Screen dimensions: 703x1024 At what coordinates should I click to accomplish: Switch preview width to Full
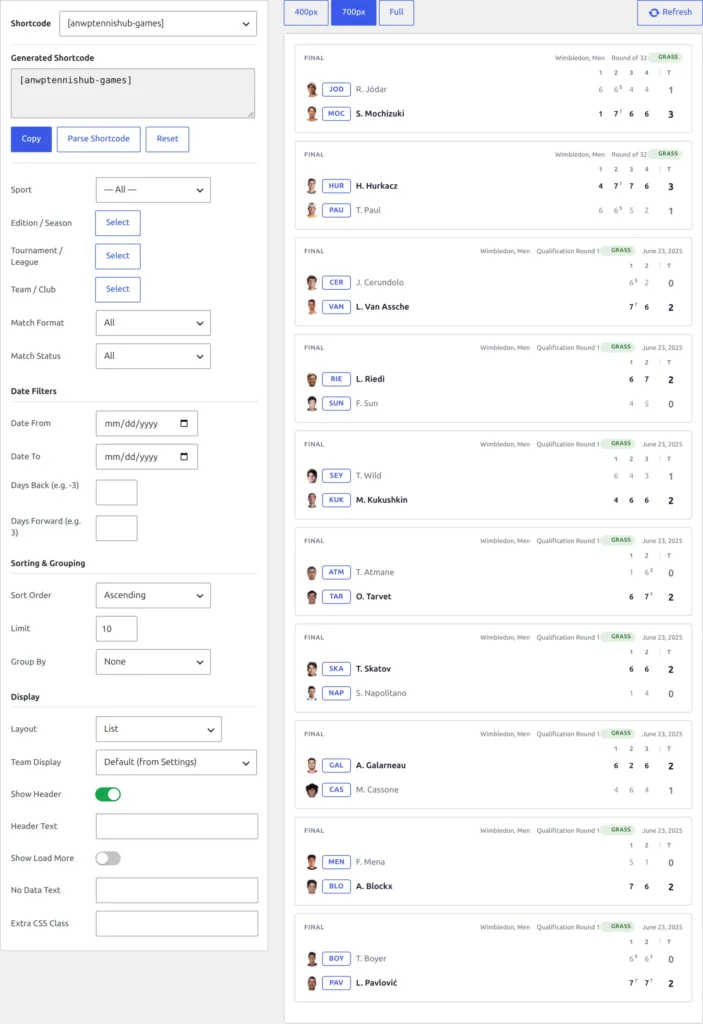[396, 12]
